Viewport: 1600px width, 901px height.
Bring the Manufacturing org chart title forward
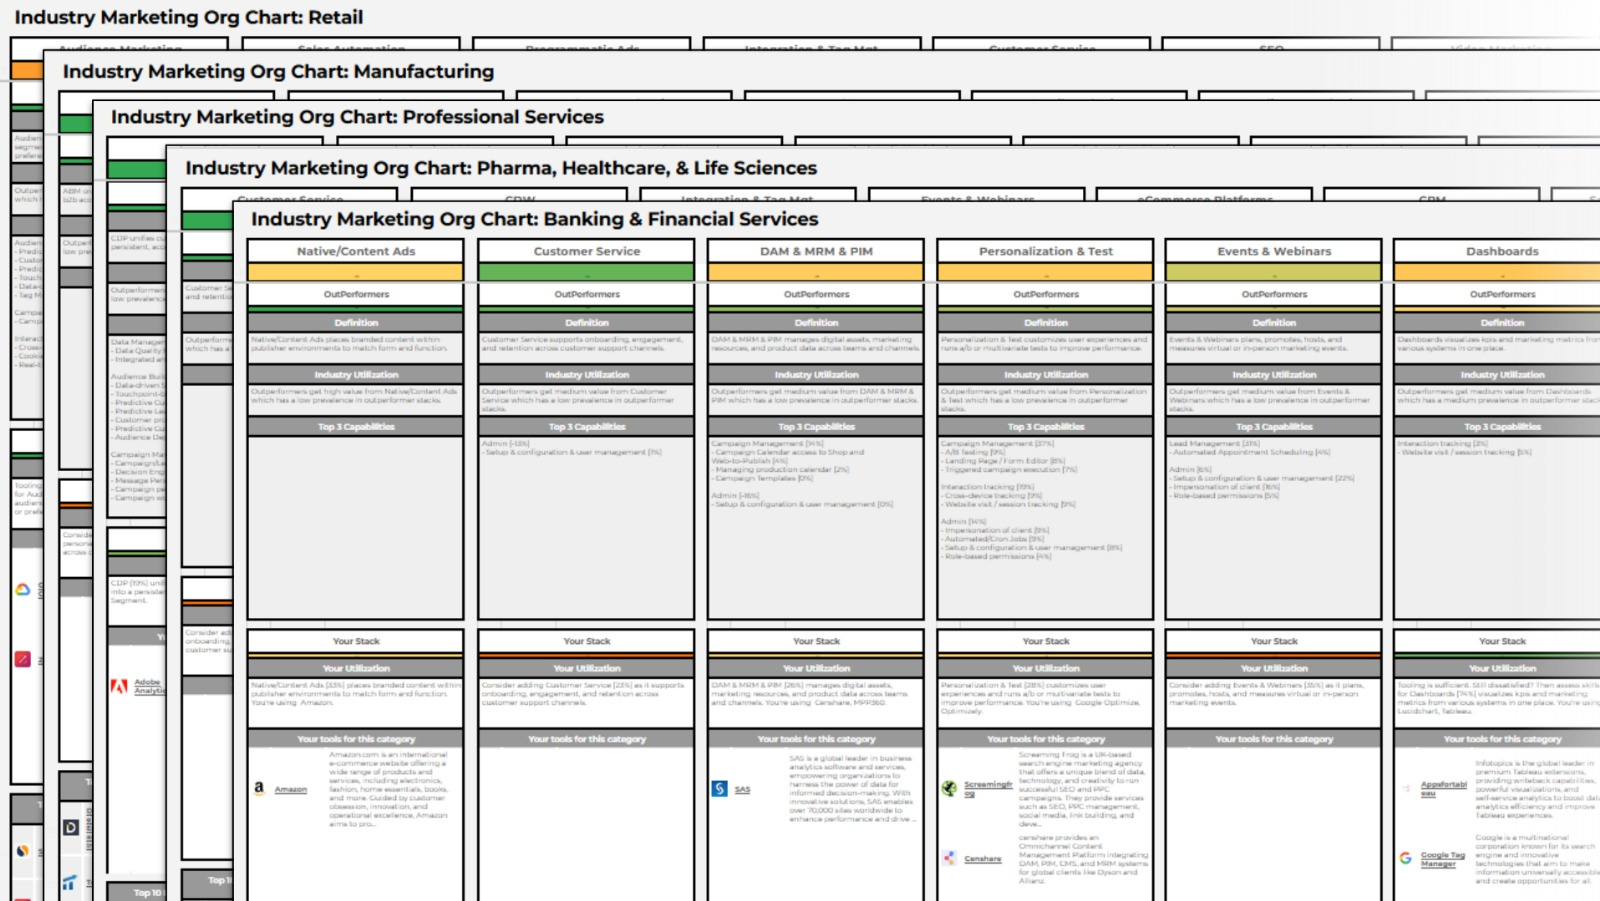pos(278,72)
